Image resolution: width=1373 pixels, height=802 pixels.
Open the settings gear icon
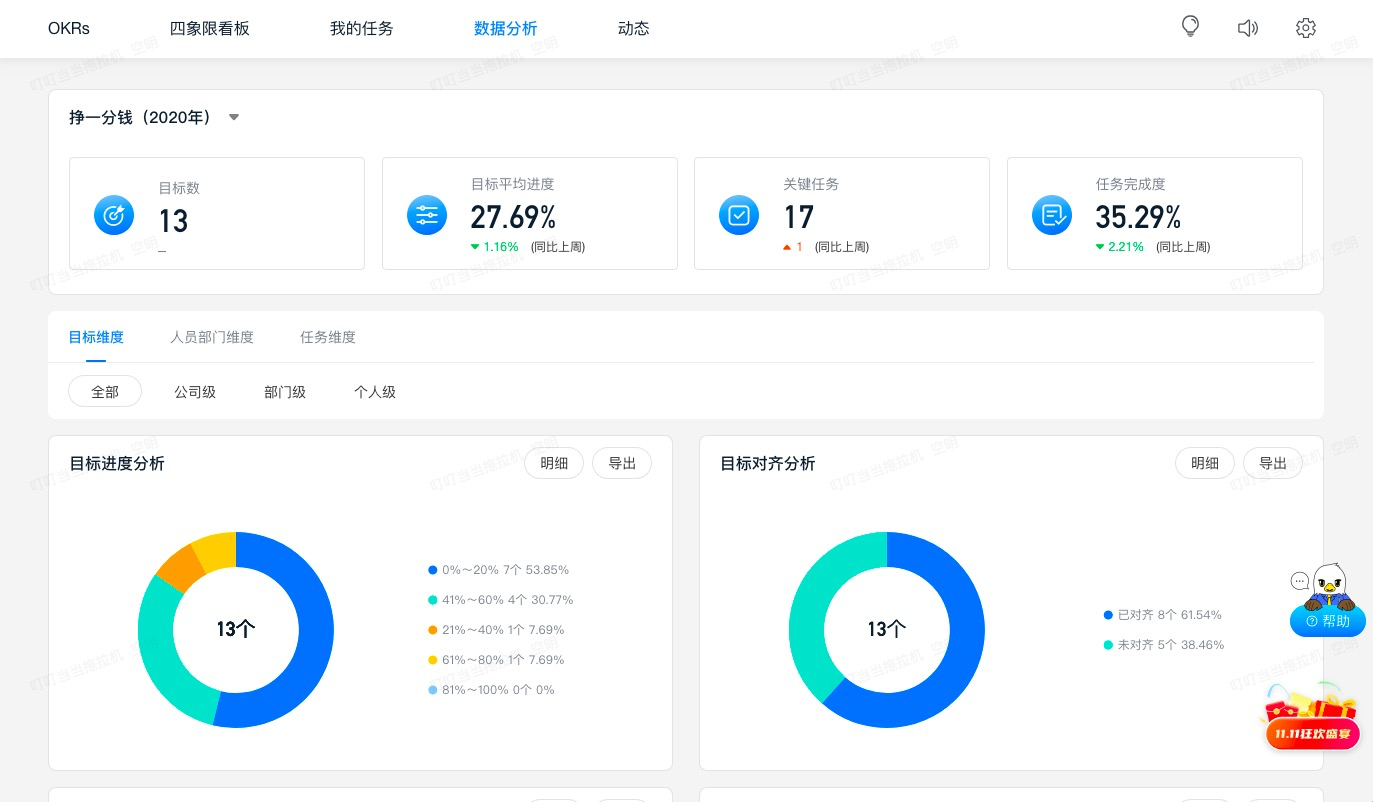point(1306,28)
